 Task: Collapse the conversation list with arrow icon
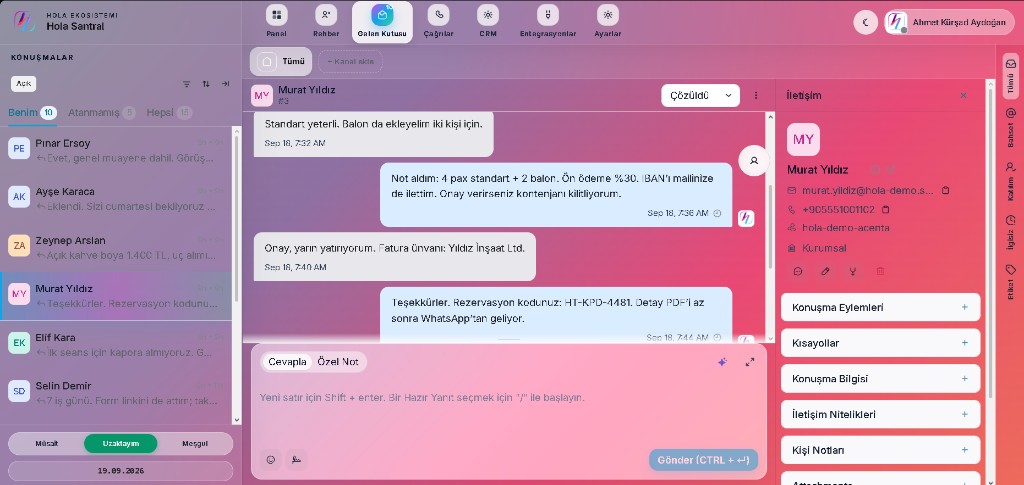click(225, 84)
